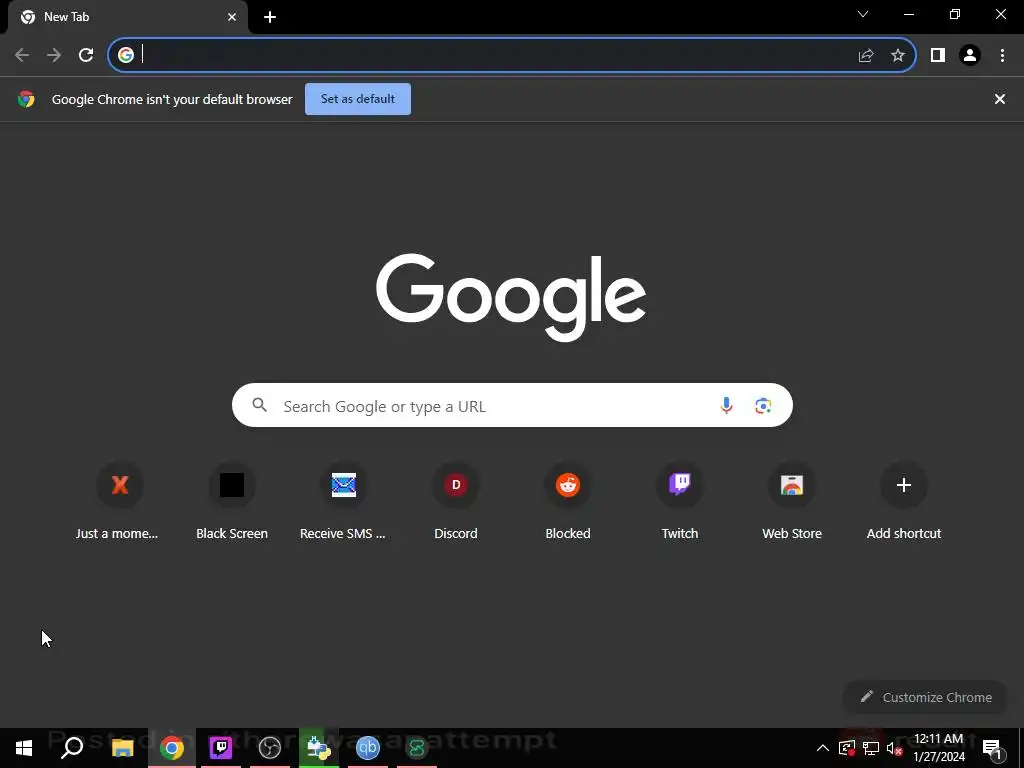Bookmark this tab with the star icon
This screenshot has width=1024, height=768.
pos(898,55)
